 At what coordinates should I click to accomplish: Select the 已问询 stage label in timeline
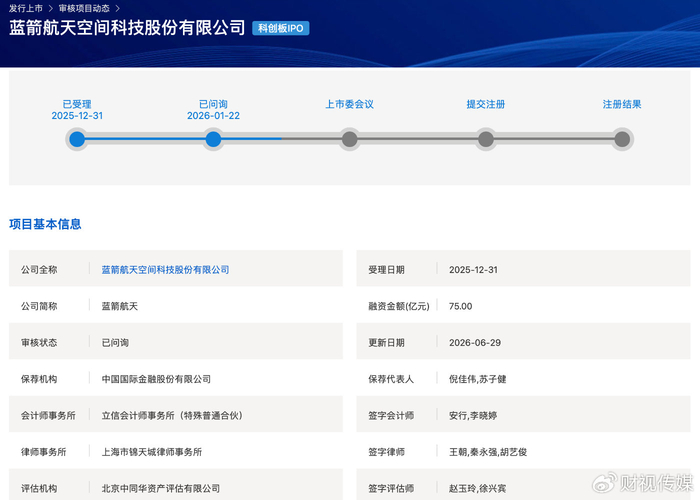[x=213, y=104]
